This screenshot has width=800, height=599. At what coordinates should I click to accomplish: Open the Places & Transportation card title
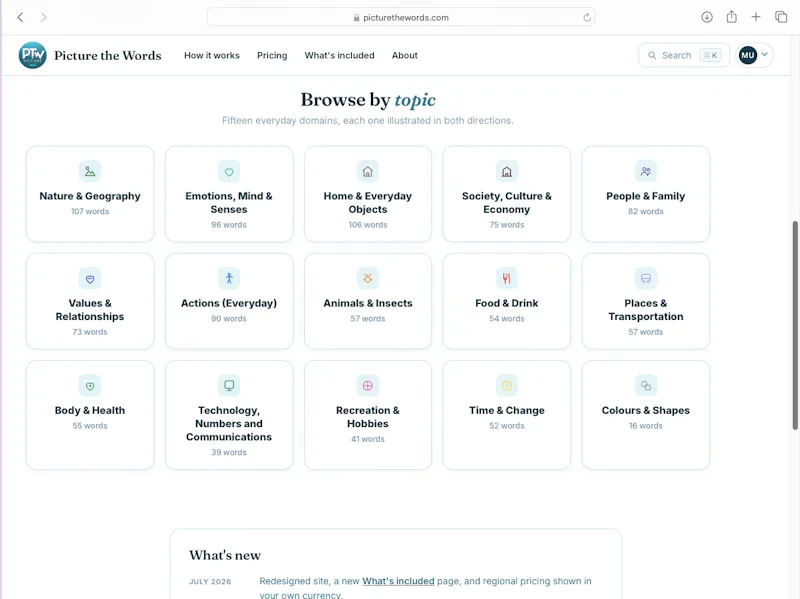click(646, 310)
